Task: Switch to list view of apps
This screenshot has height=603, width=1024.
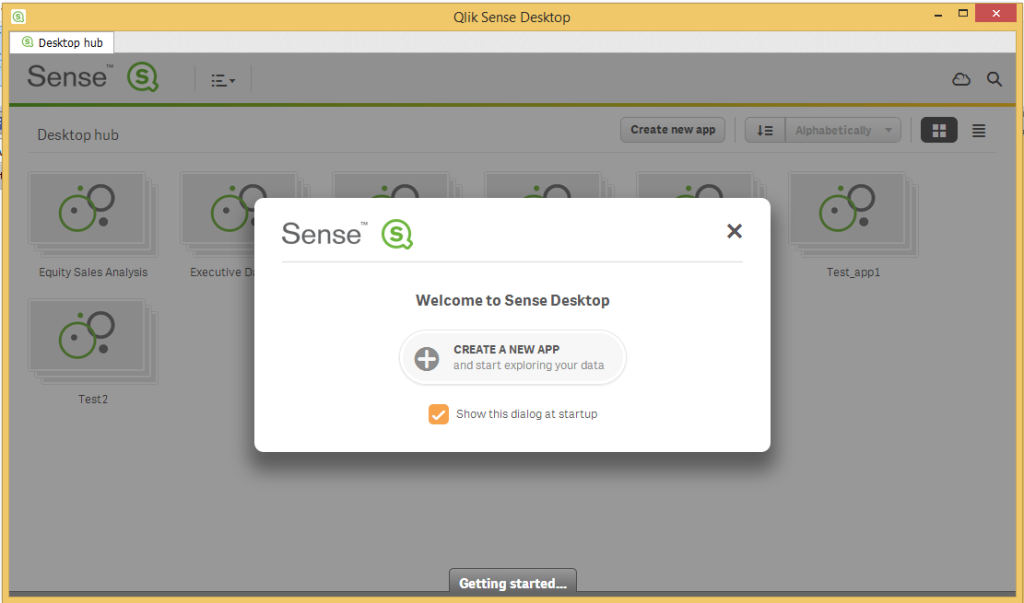Action: point(978,130)
